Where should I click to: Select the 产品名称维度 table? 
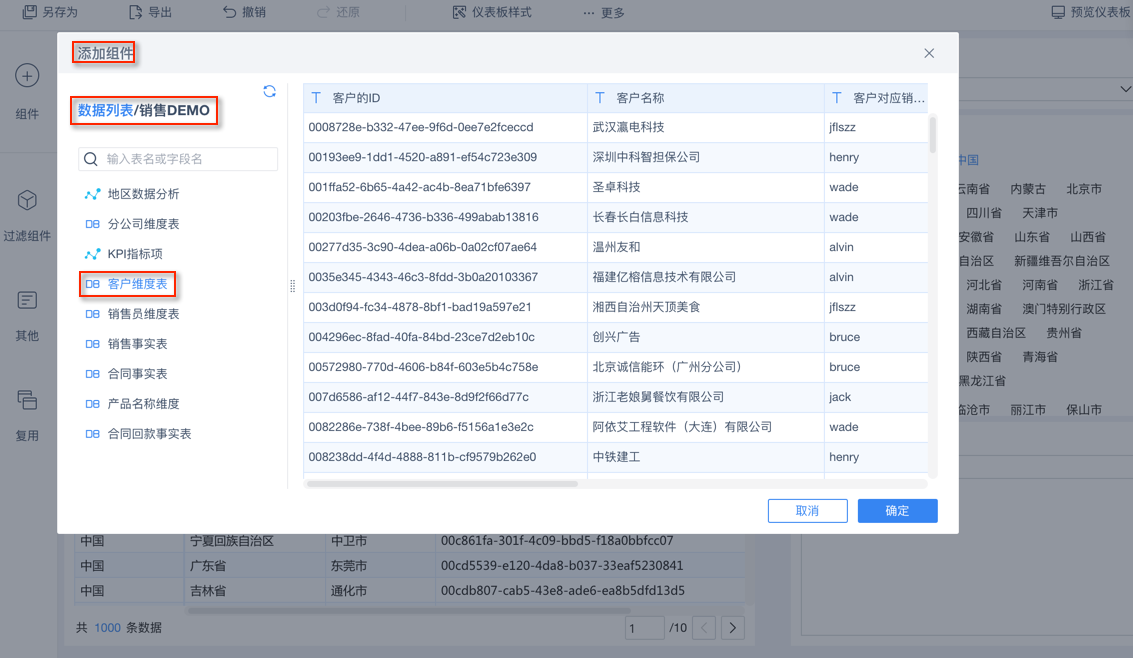143,404
